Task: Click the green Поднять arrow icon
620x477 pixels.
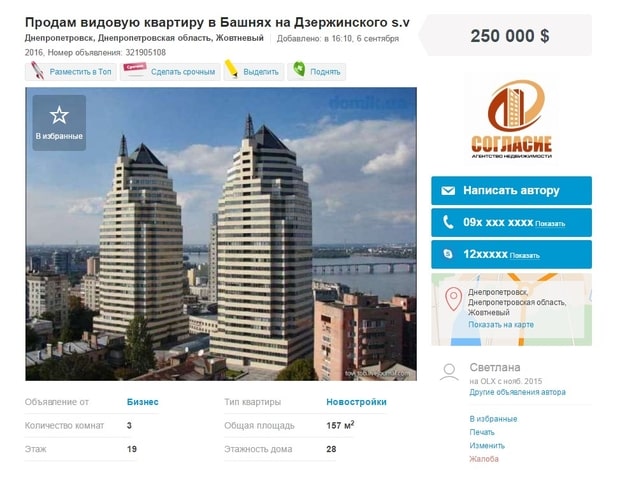Action: [x=299, y=70]
